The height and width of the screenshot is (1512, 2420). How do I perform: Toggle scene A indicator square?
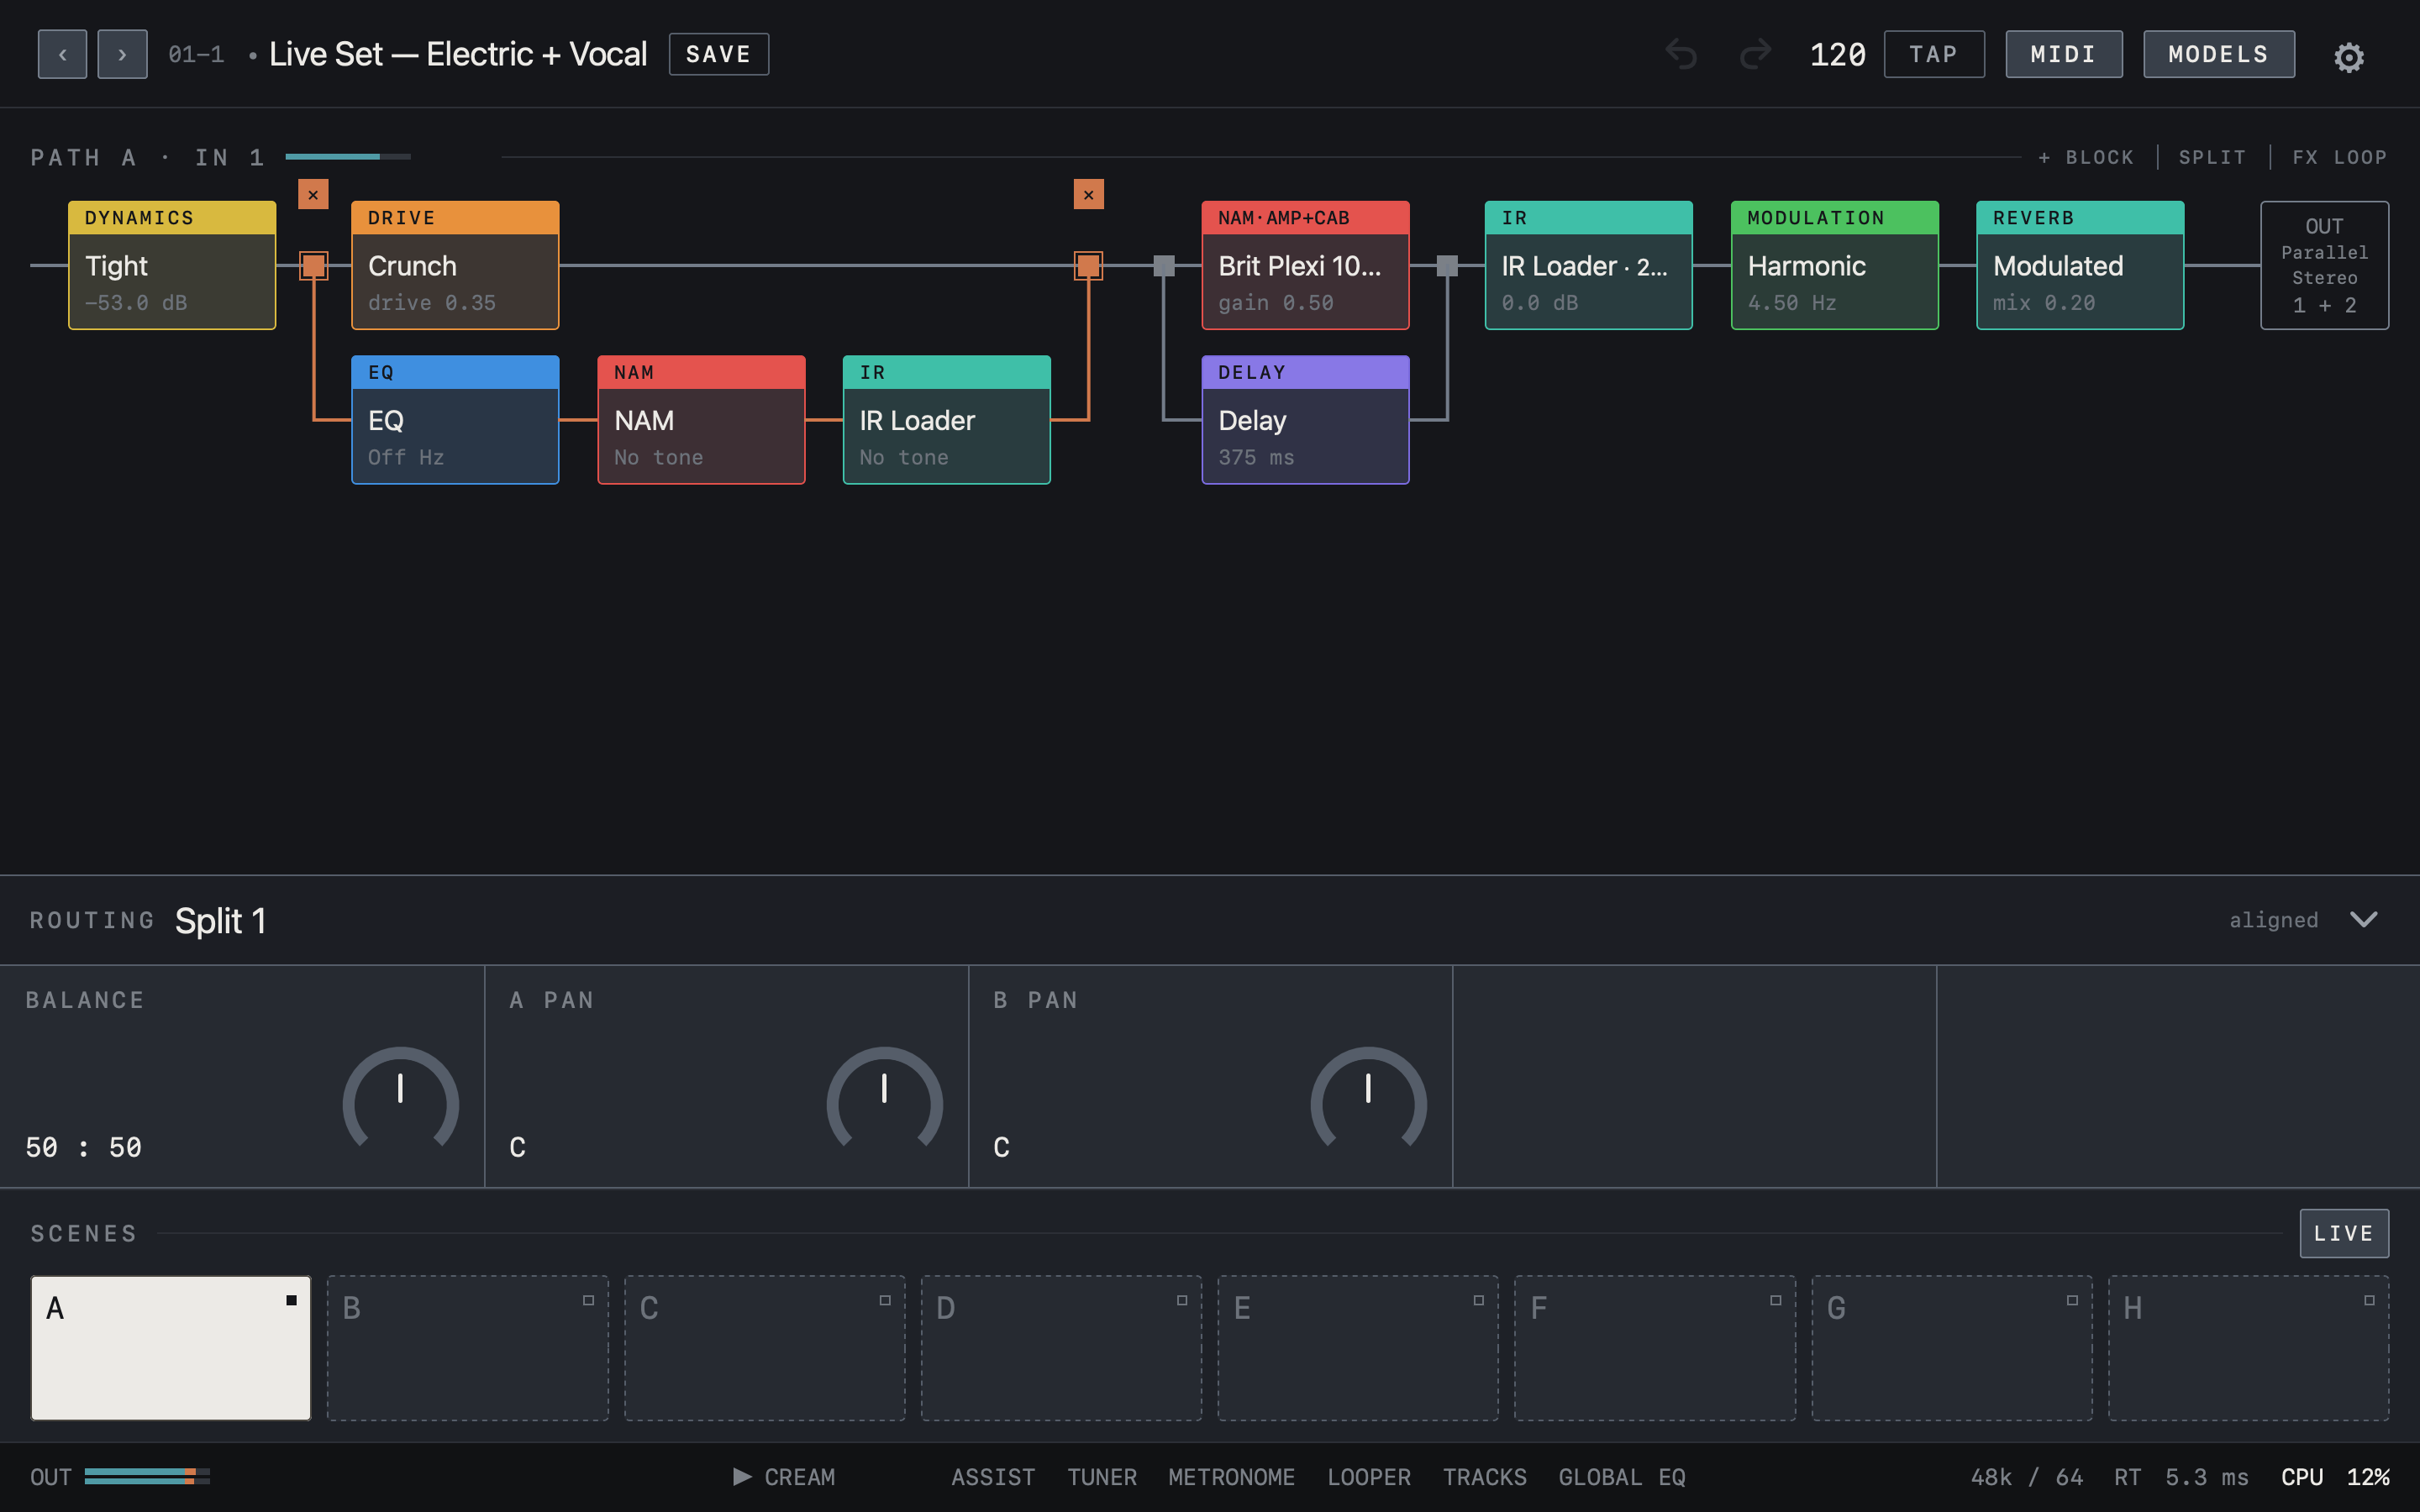tap(291, 1300)
